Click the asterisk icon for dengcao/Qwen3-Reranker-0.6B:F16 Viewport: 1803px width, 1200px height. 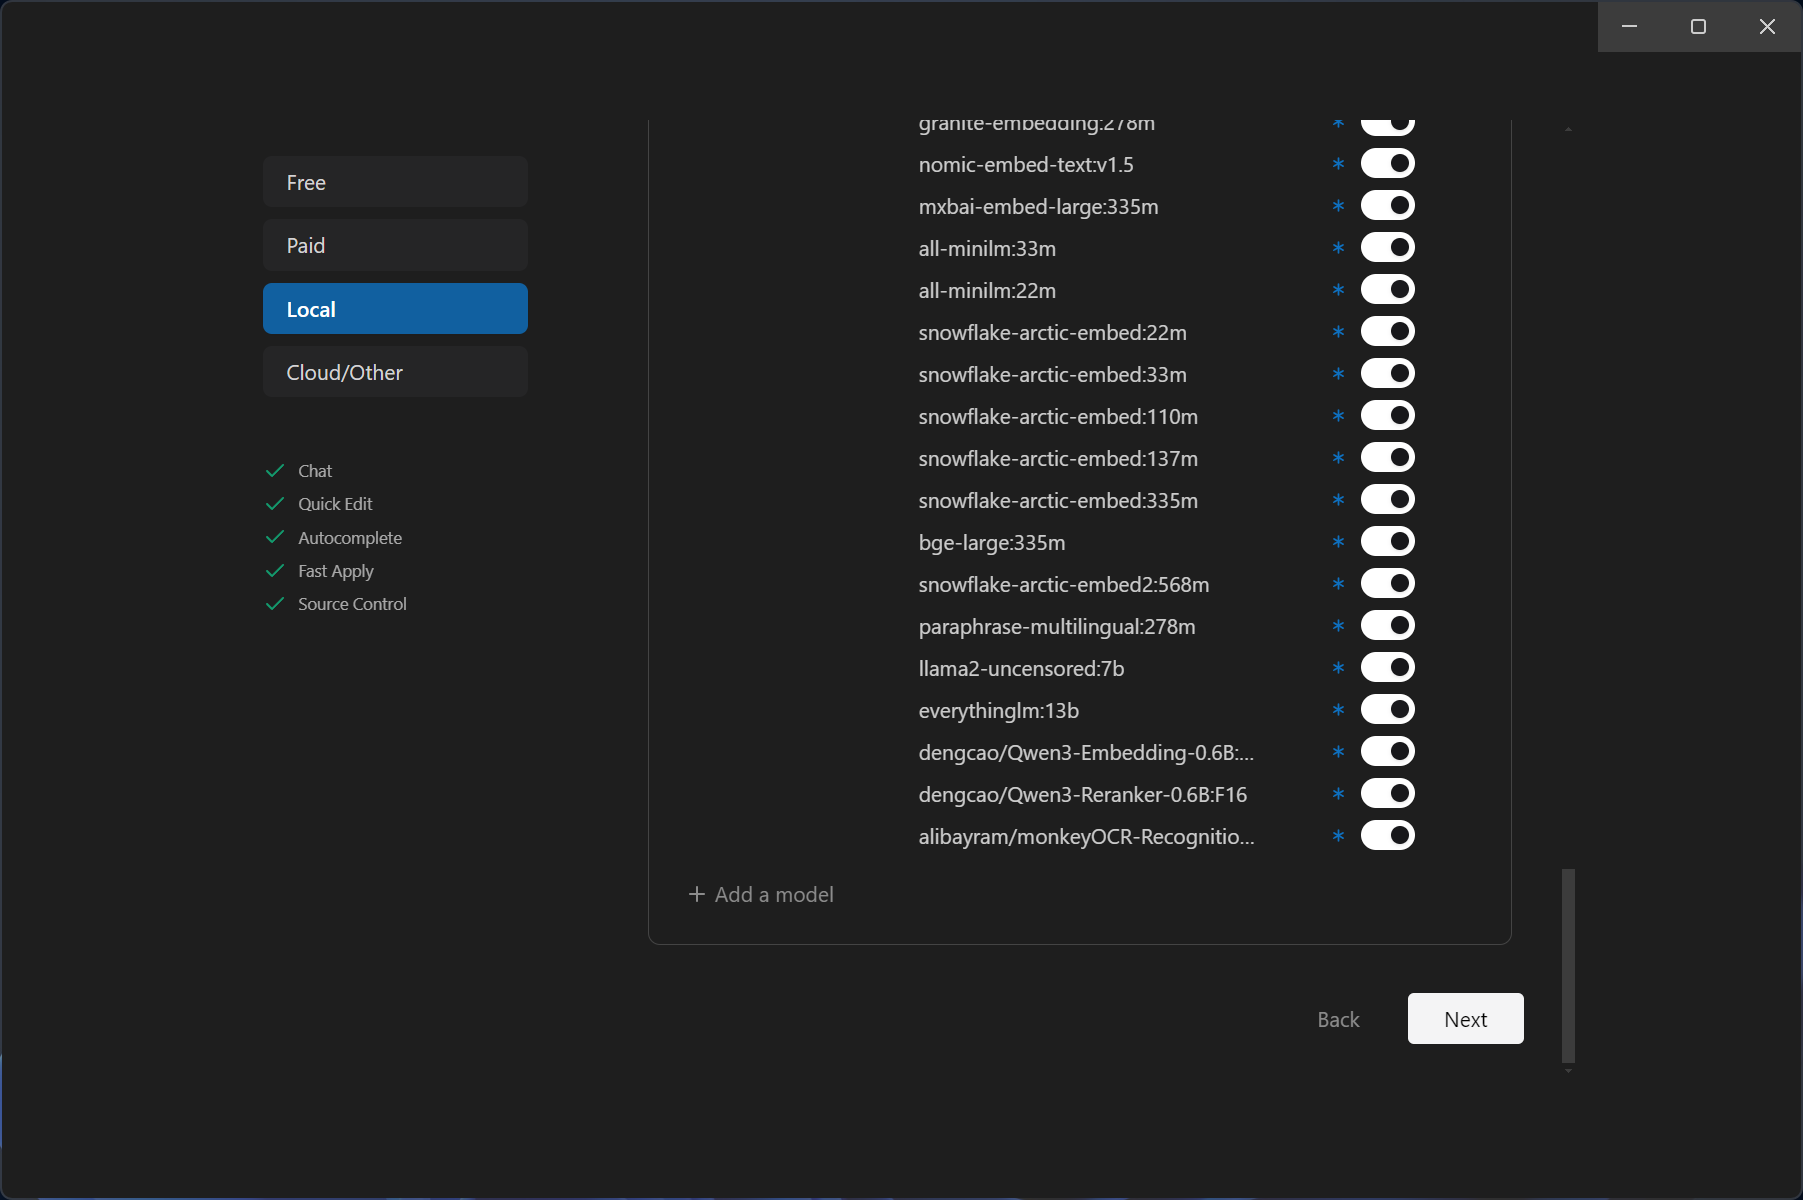(x=1338, y=794)
